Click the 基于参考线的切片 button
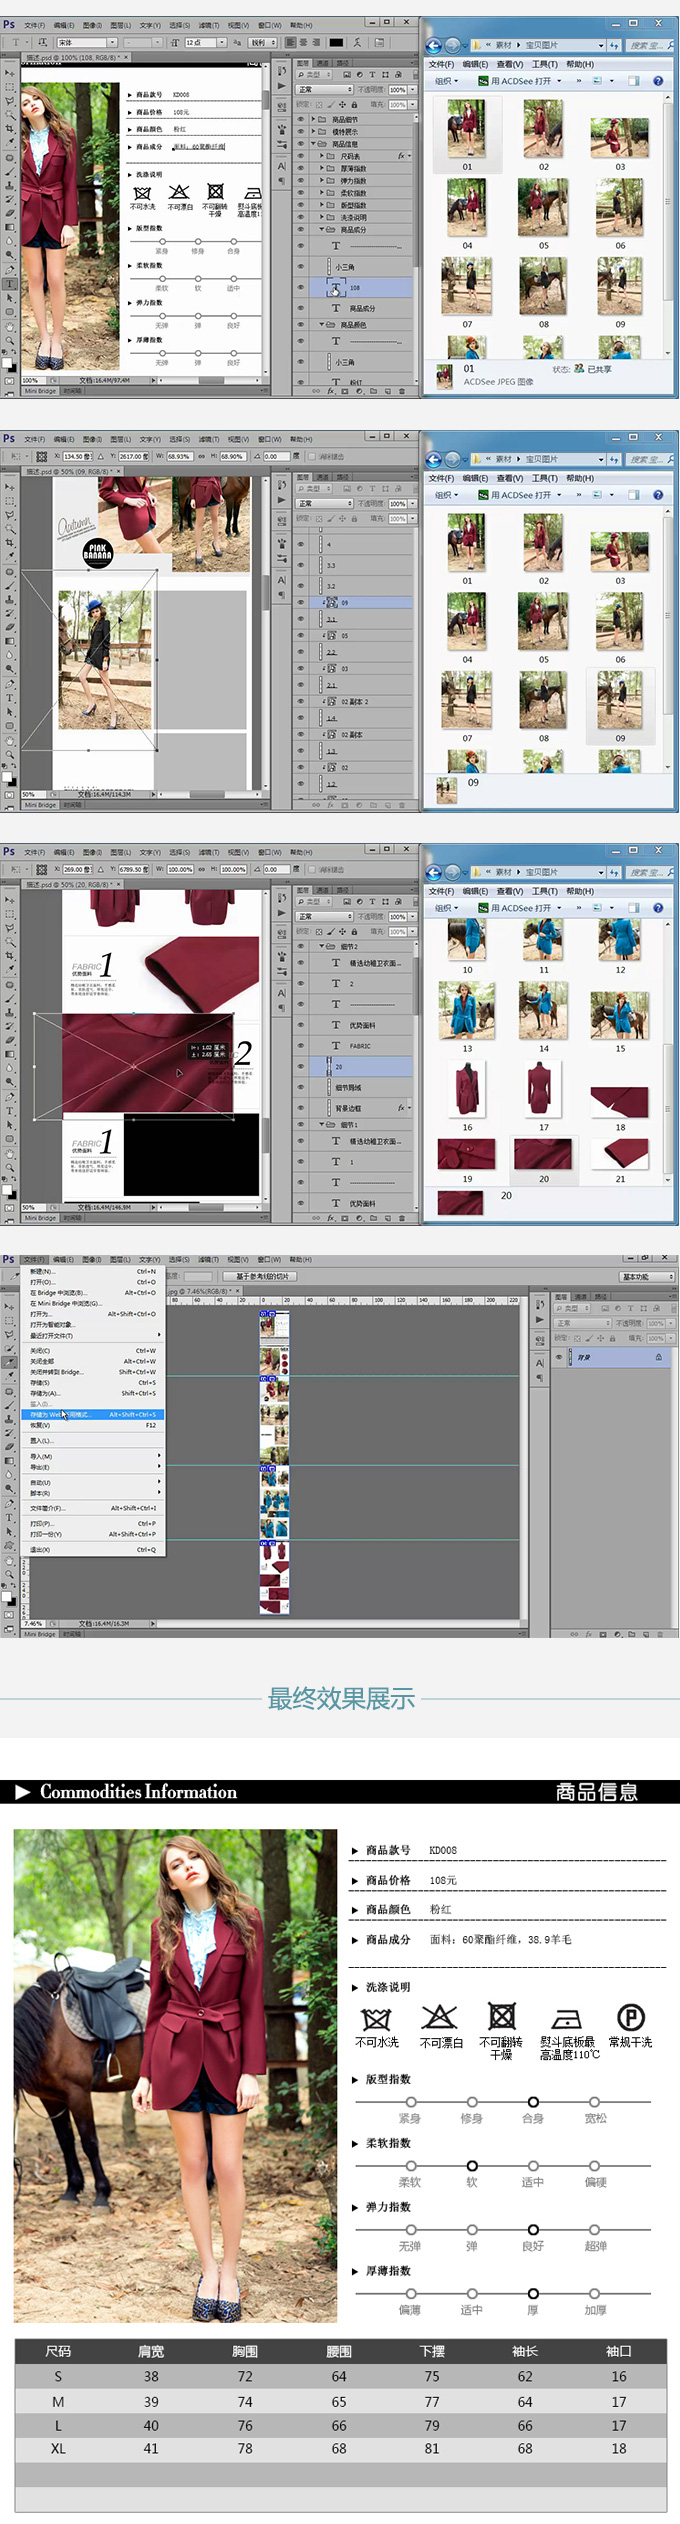Viewport: 680px width, 2524px height. (x=260, y=1276)
